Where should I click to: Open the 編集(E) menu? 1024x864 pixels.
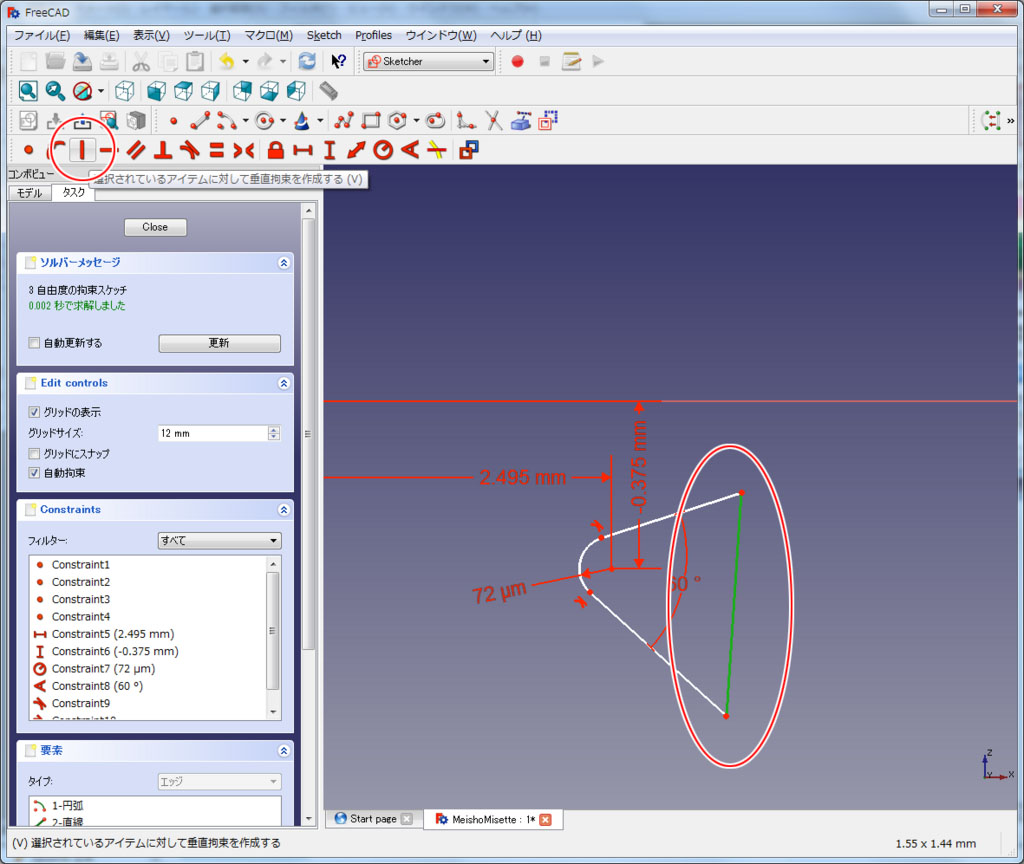click(x=101, y=35)
